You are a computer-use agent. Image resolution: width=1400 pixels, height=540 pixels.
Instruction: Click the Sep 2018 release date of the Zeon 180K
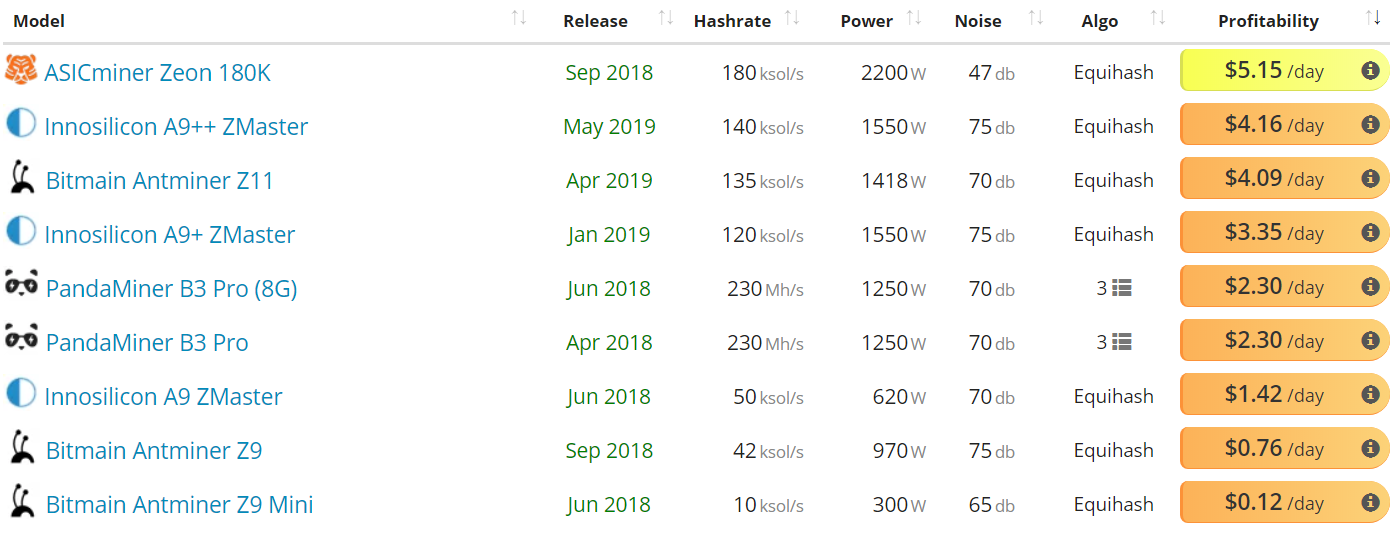tap(609, 72)
